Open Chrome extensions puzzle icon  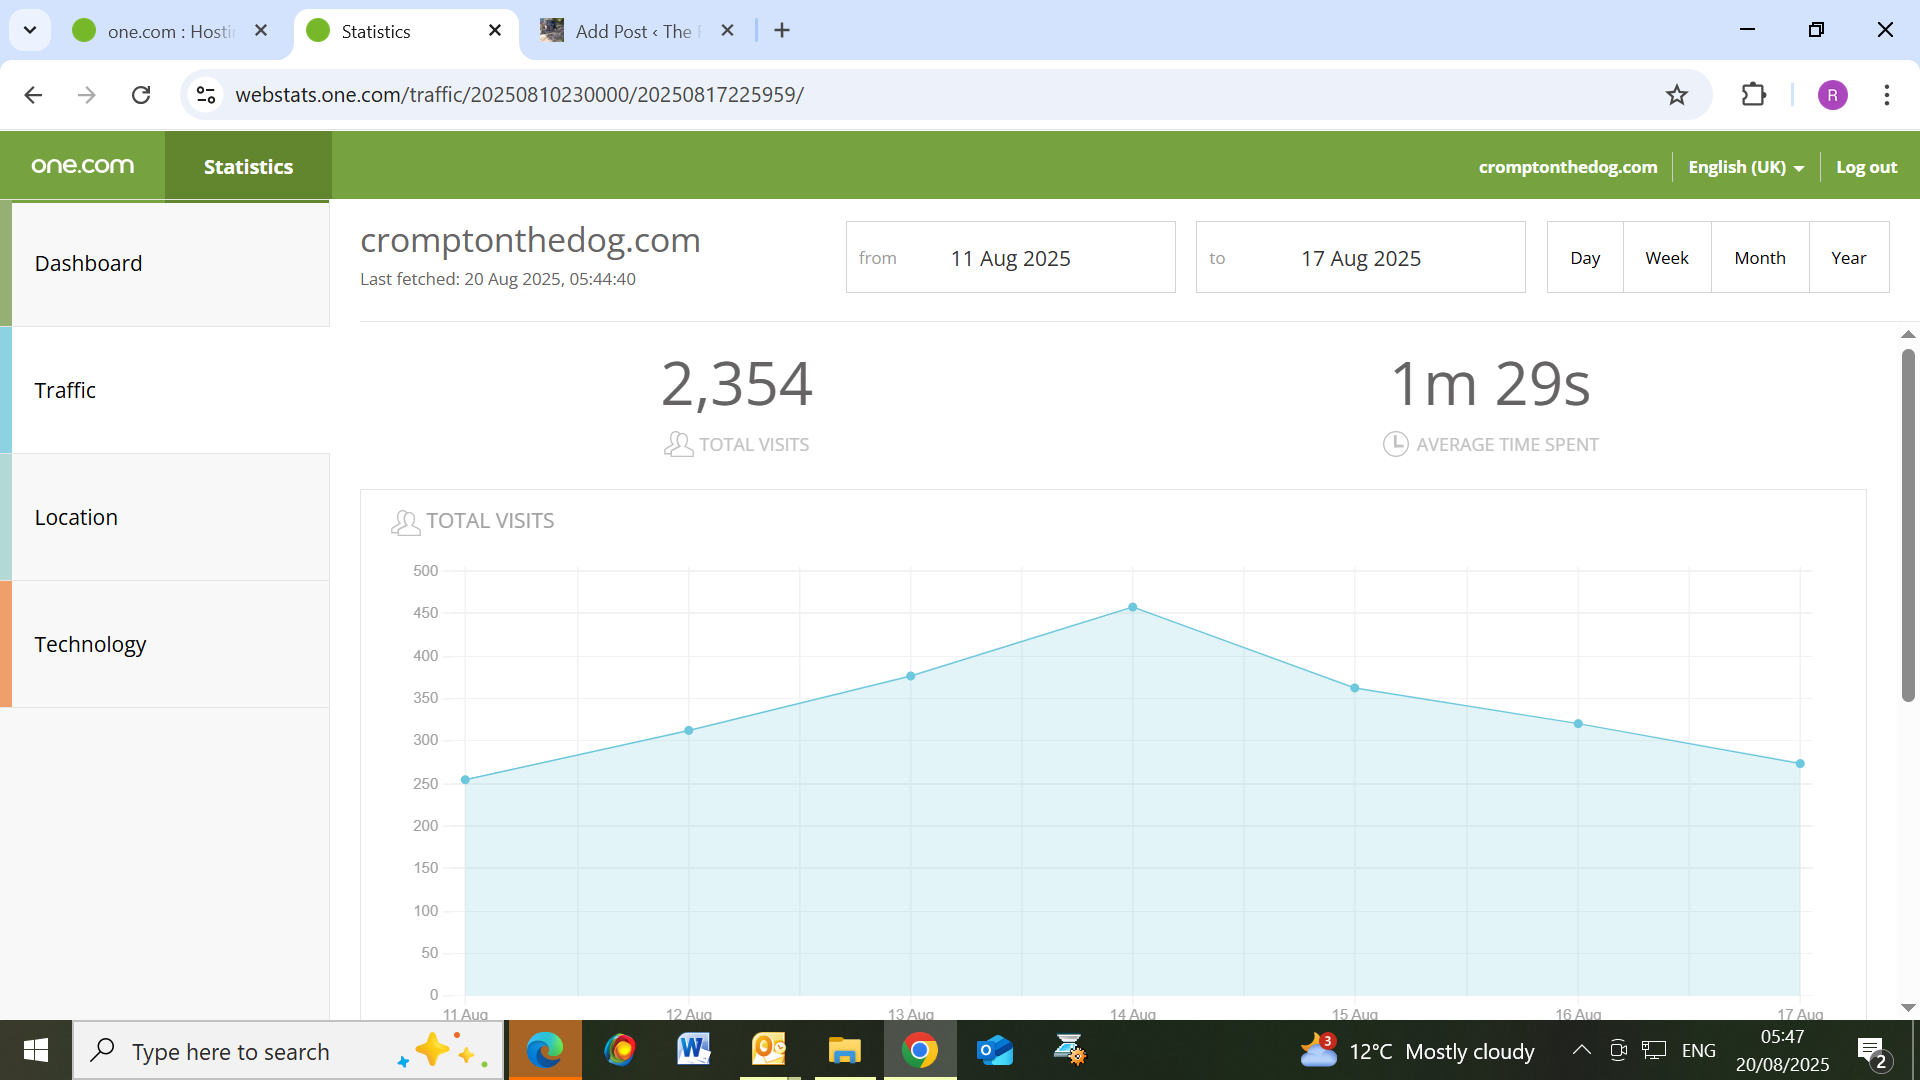[1753, 95]
